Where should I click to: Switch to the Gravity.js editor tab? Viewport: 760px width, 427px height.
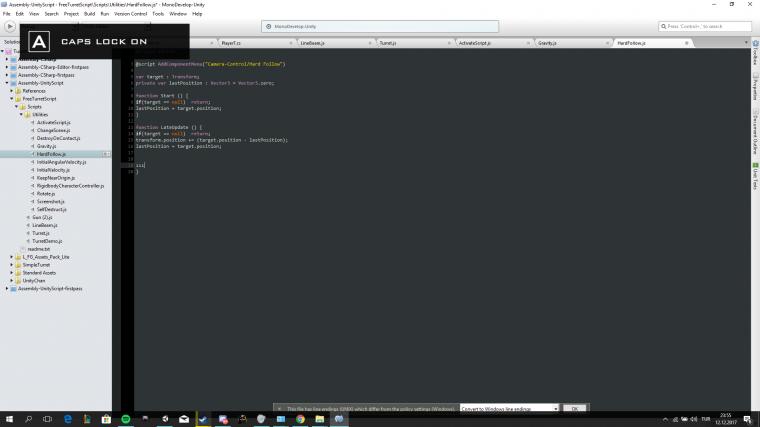pos(547,43)
